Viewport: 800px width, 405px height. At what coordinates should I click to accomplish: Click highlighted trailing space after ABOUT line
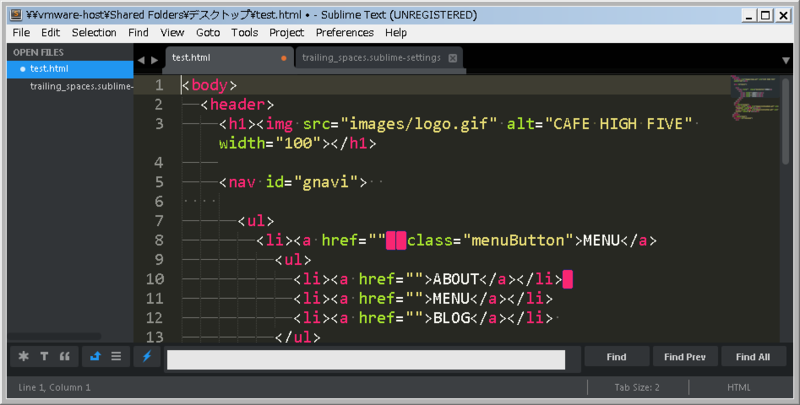coord(567,280)
